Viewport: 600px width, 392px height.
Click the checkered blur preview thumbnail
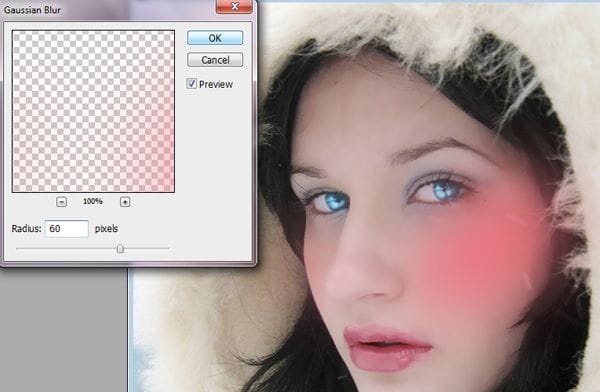point(93,111)
